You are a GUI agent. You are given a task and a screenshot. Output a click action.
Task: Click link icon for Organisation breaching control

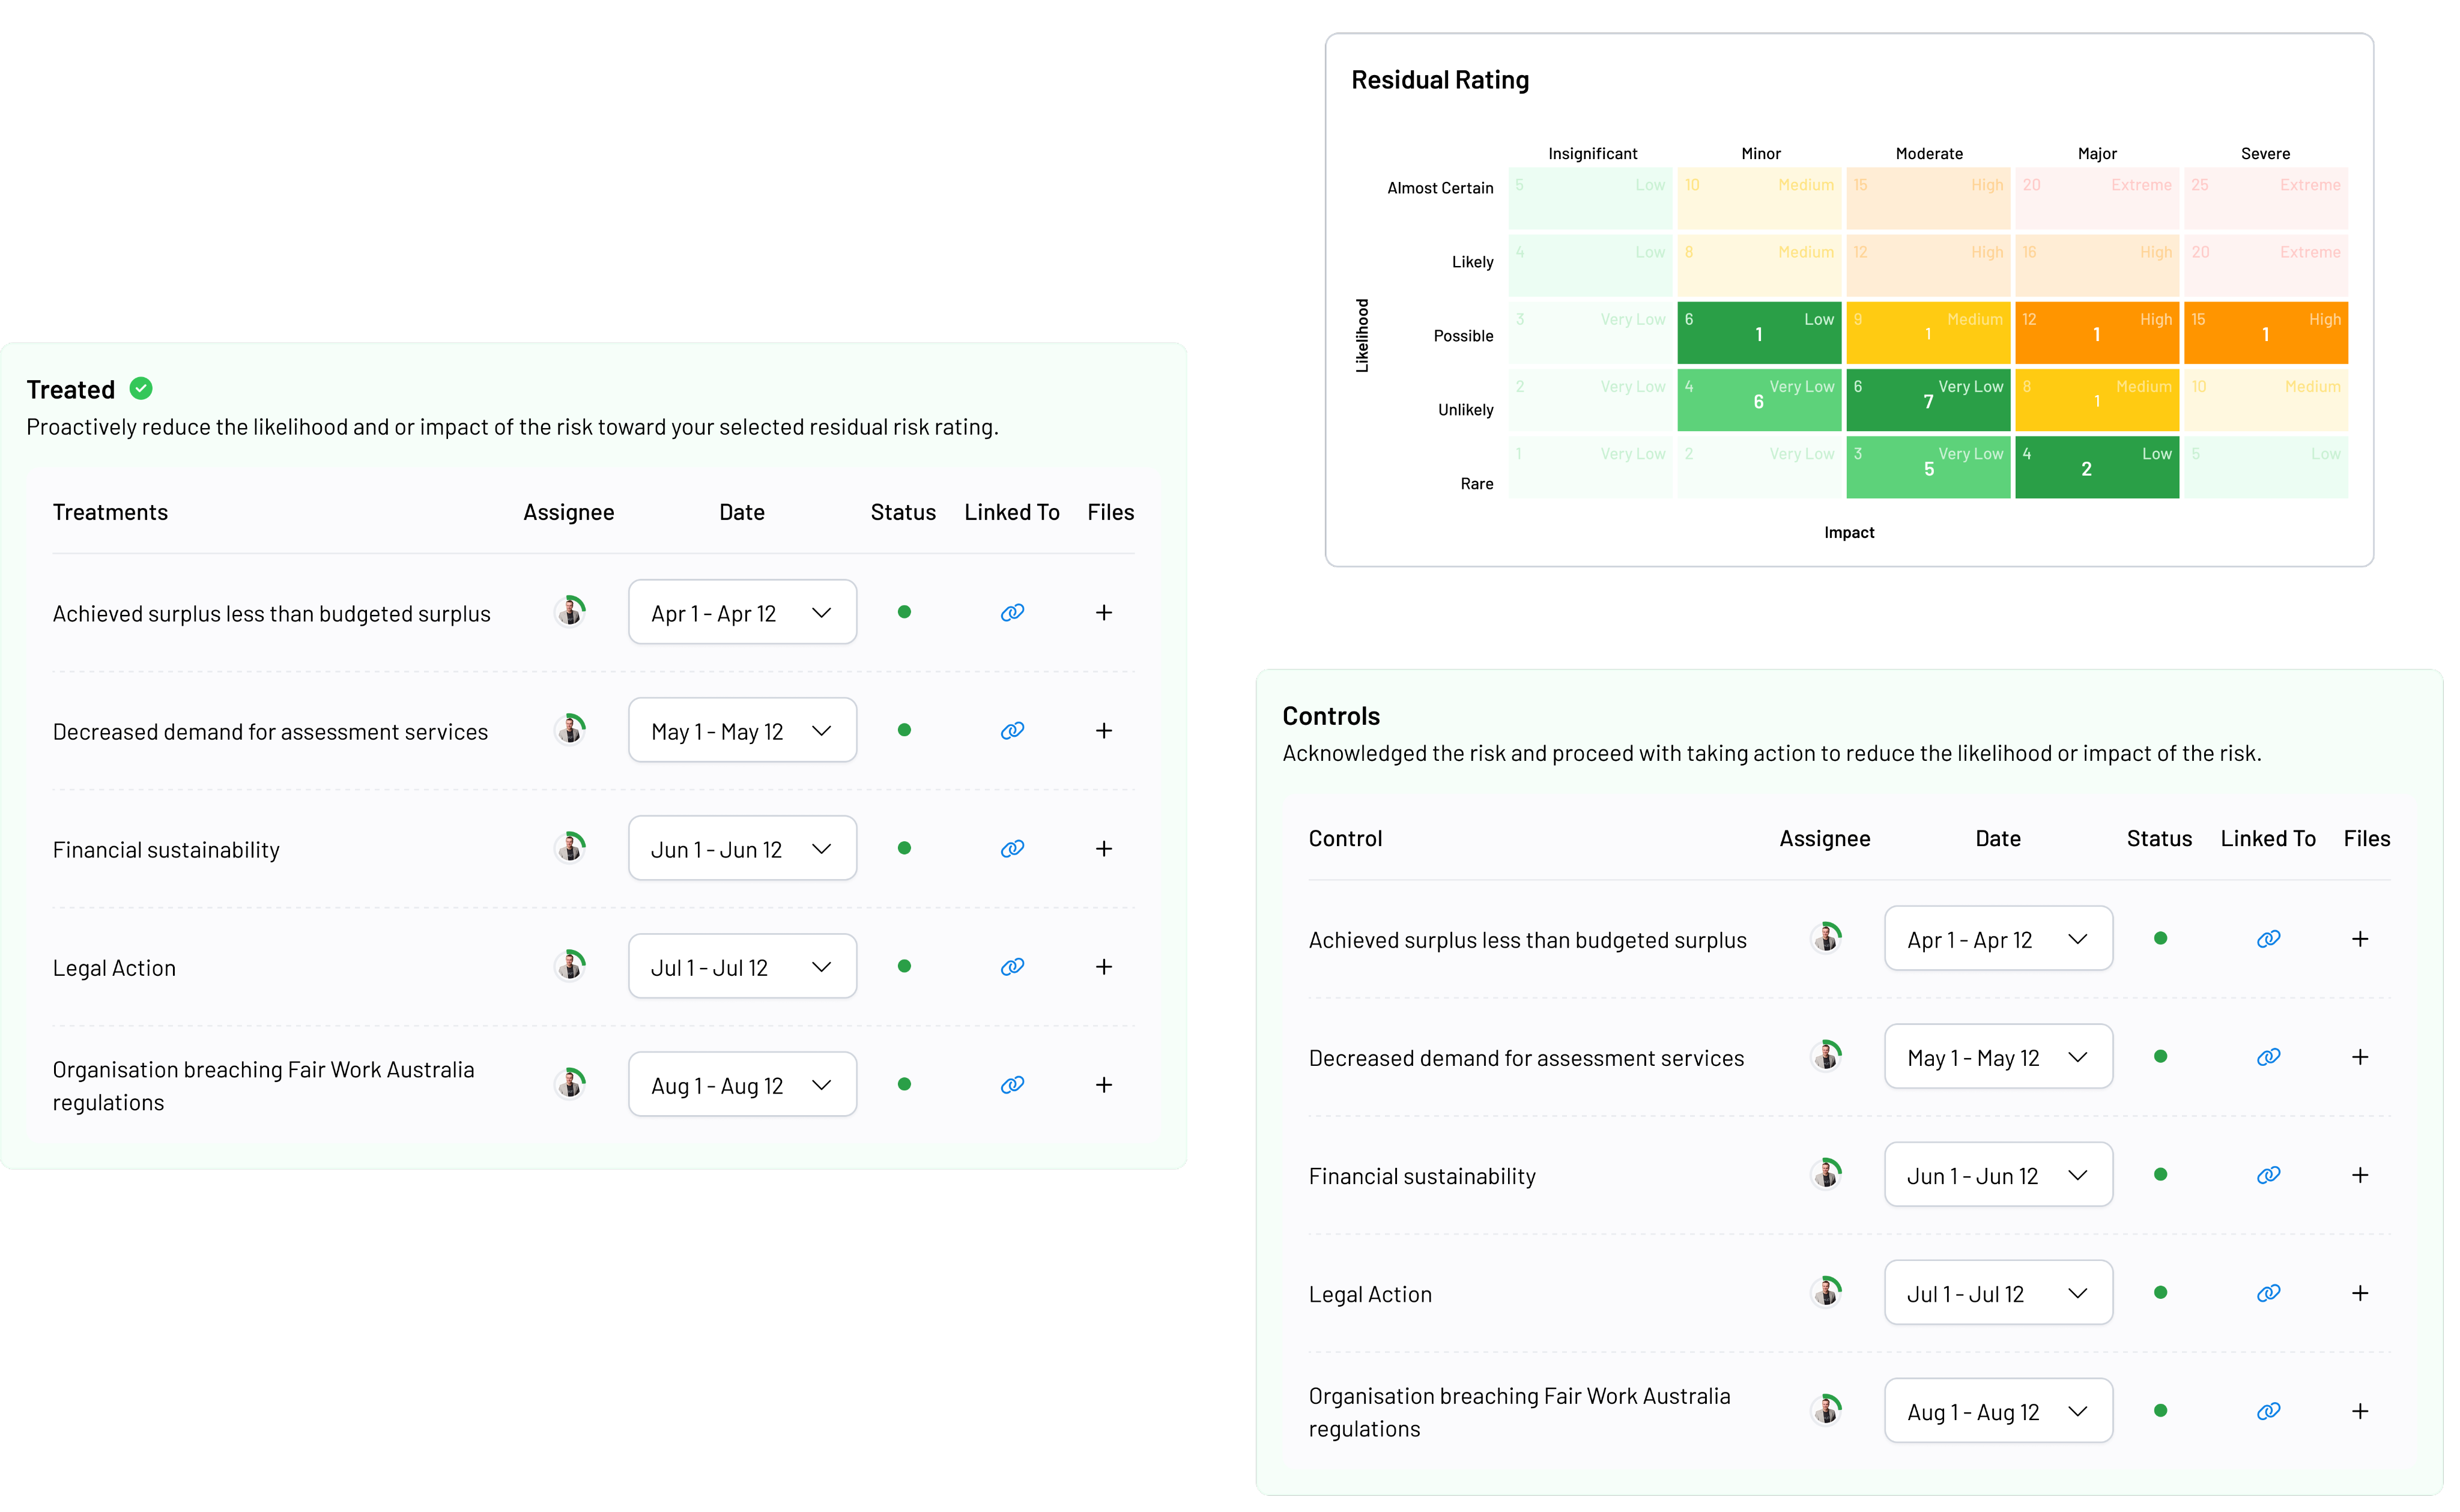[x=2268, y=1411]
